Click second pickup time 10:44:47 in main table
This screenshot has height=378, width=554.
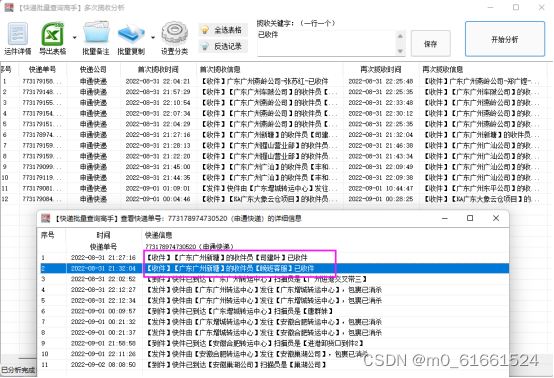(381, 188)
